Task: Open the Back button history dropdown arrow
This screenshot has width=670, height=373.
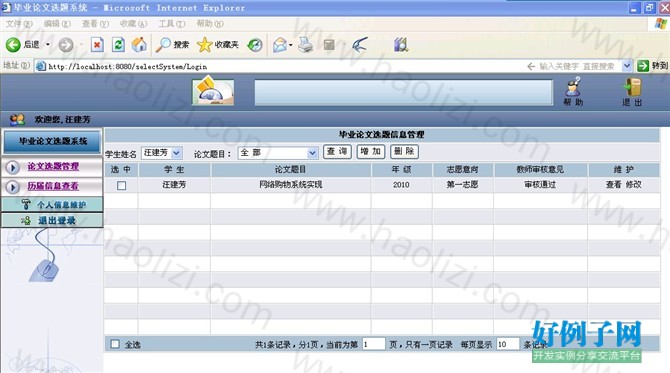Action: pos(48,44)
